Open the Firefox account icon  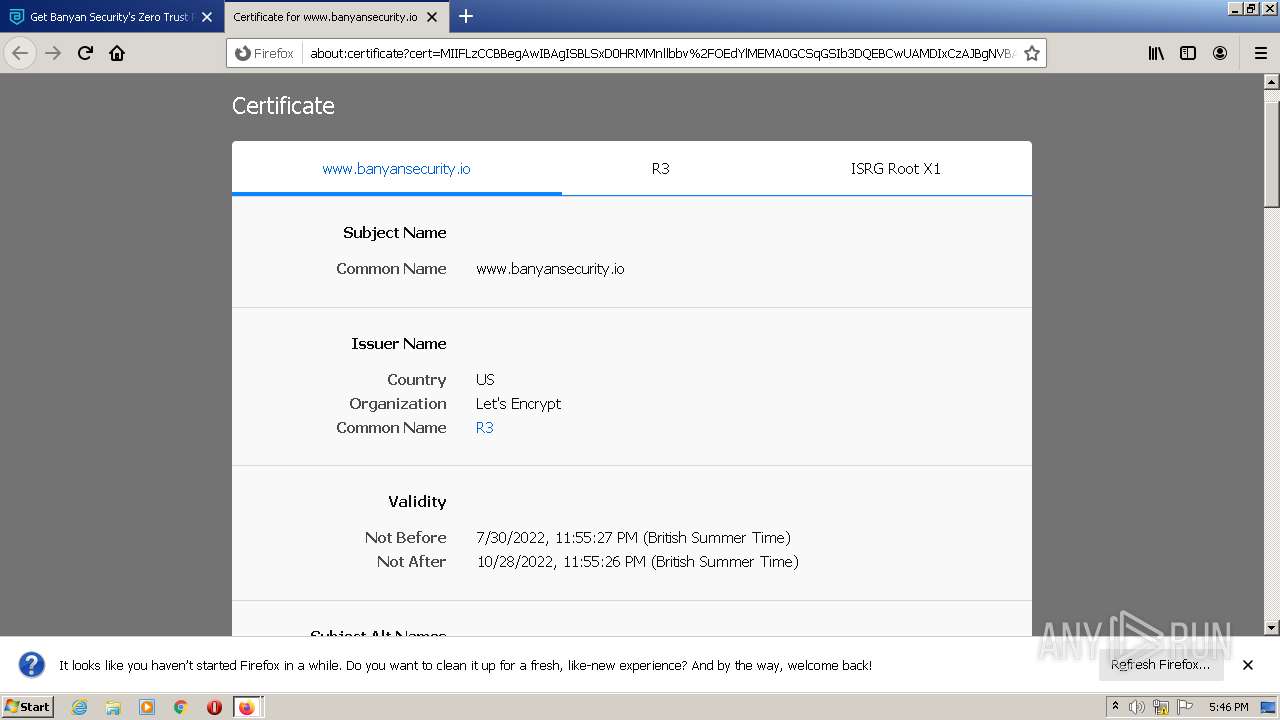[1220, 53]
